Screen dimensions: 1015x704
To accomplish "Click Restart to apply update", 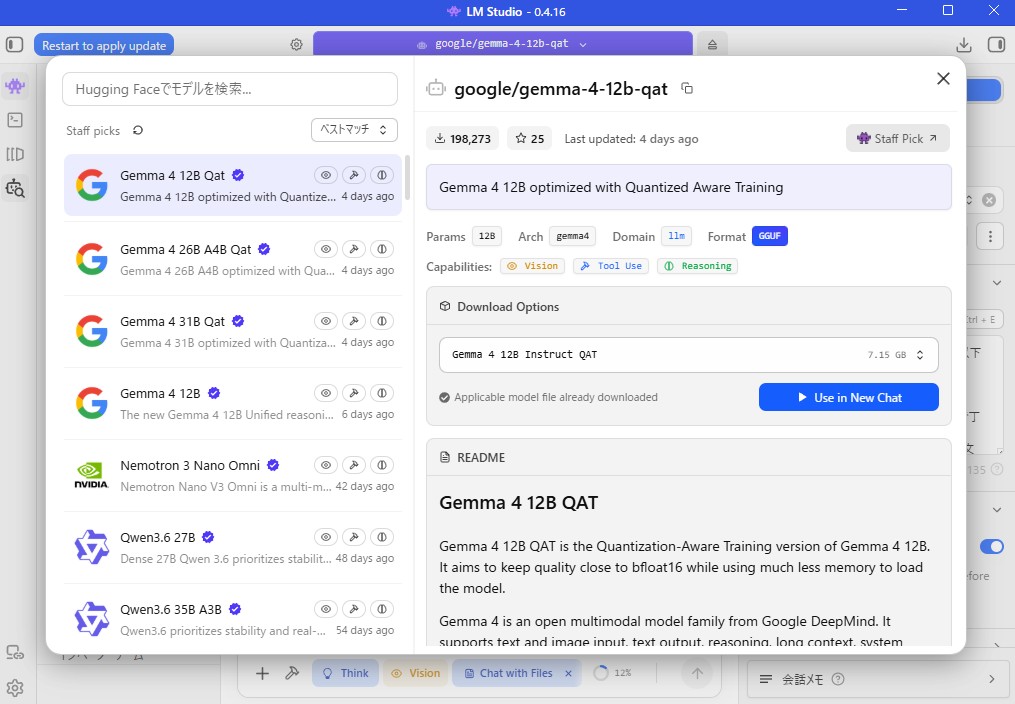I will (x=104, y=45).
